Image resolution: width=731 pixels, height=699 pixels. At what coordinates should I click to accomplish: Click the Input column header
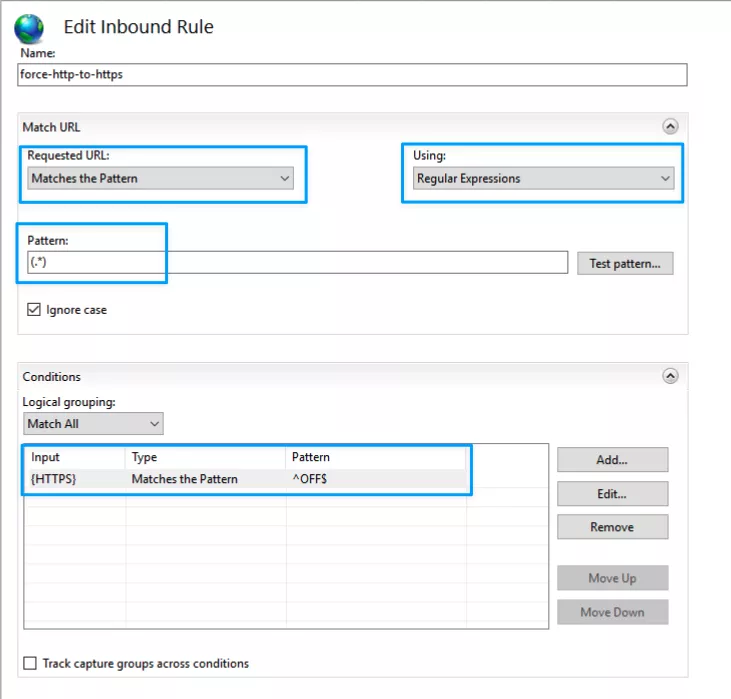[x=75, y=457]
